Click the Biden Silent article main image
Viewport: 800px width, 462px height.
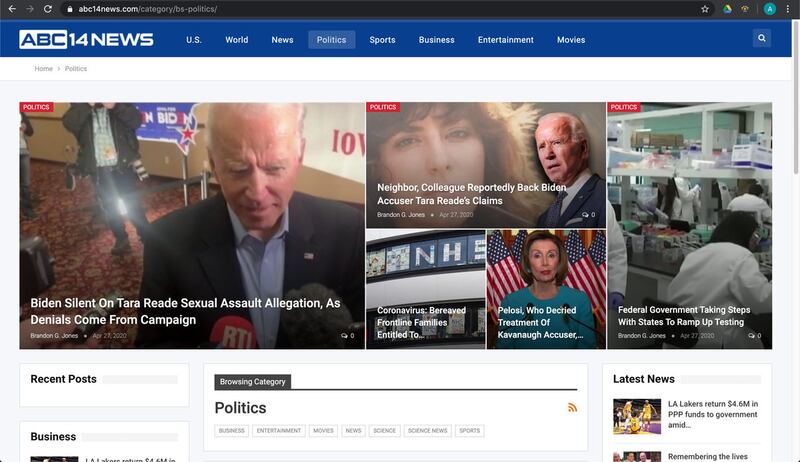click(x=192, y=225)
